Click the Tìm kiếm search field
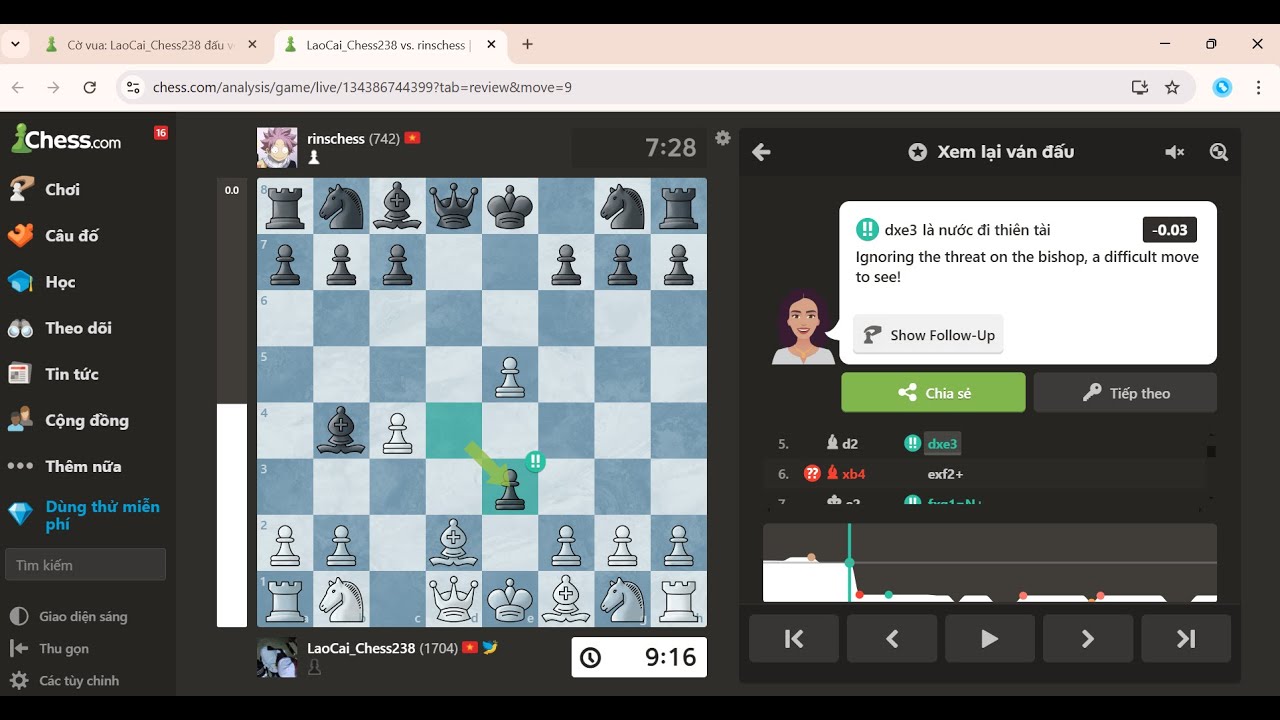This screenshot has width=1280, height=720. click(86, 565)
